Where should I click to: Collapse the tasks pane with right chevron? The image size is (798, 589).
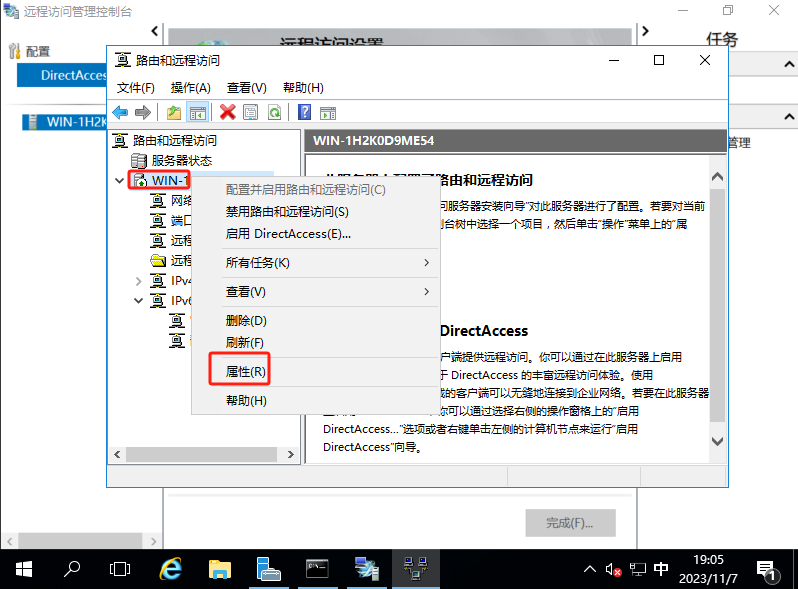645,31
